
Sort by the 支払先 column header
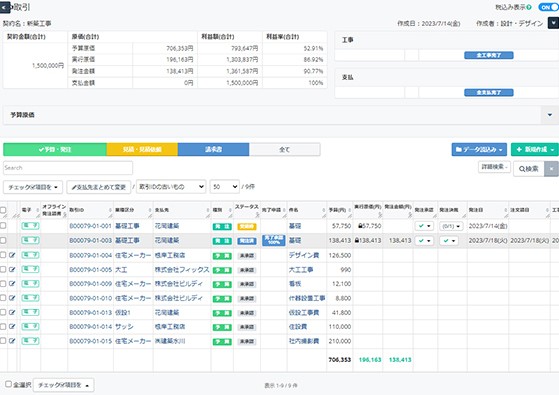click(182, 210)
